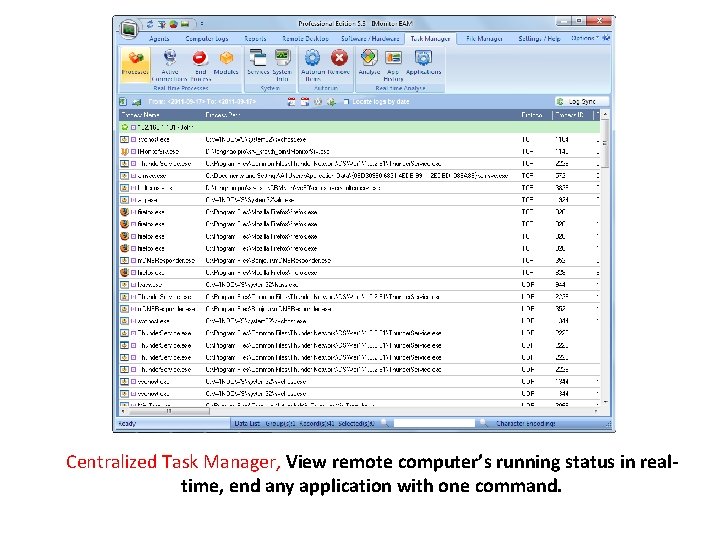720x540 pixels.
Task: Switch to the Computer logs tab
Action: 207,39
